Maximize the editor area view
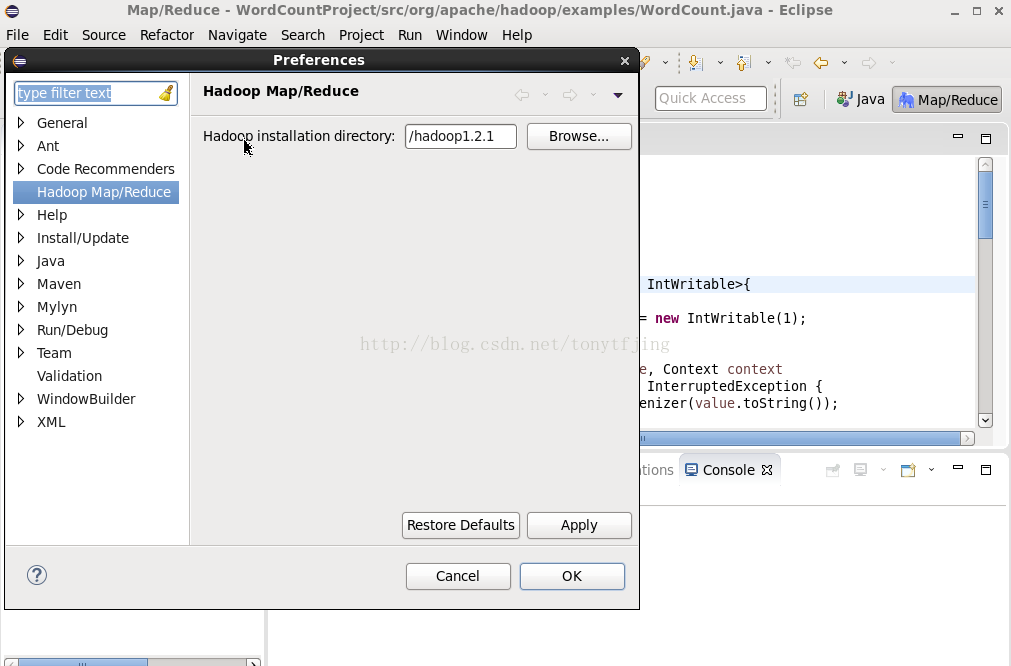 986,139
